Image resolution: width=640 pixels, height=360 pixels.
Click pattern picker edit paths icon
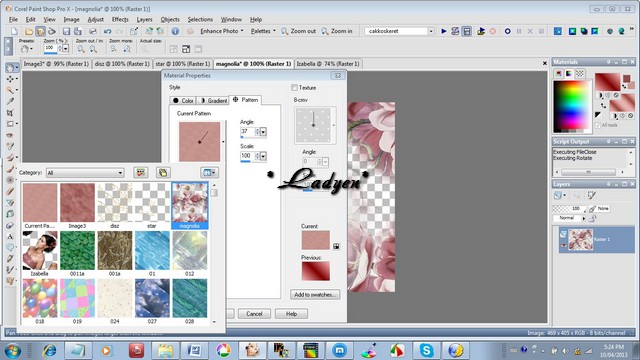(x=140, y=173)
